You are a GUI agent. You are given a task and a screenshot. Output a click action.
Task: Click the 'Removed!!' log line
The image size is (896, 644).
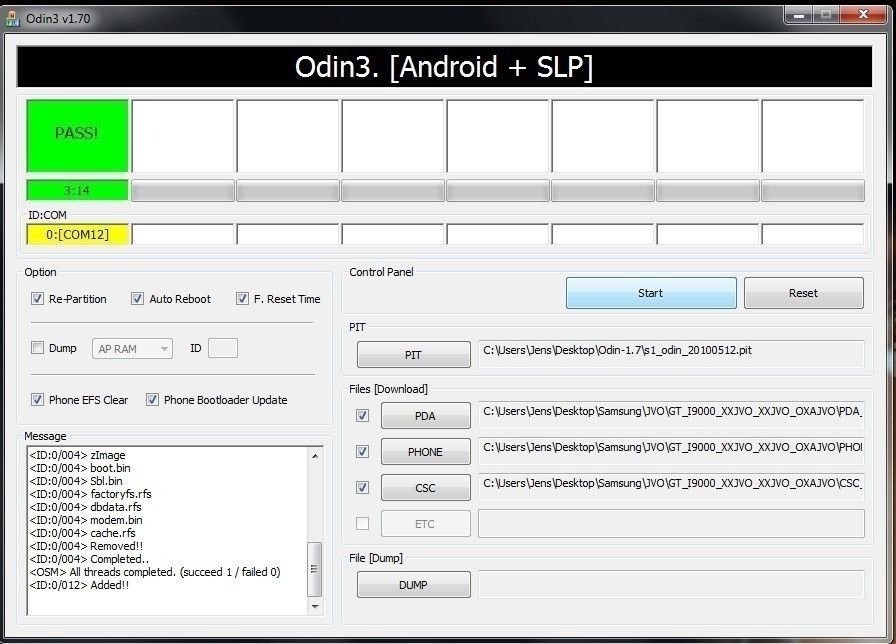(86, 546)
